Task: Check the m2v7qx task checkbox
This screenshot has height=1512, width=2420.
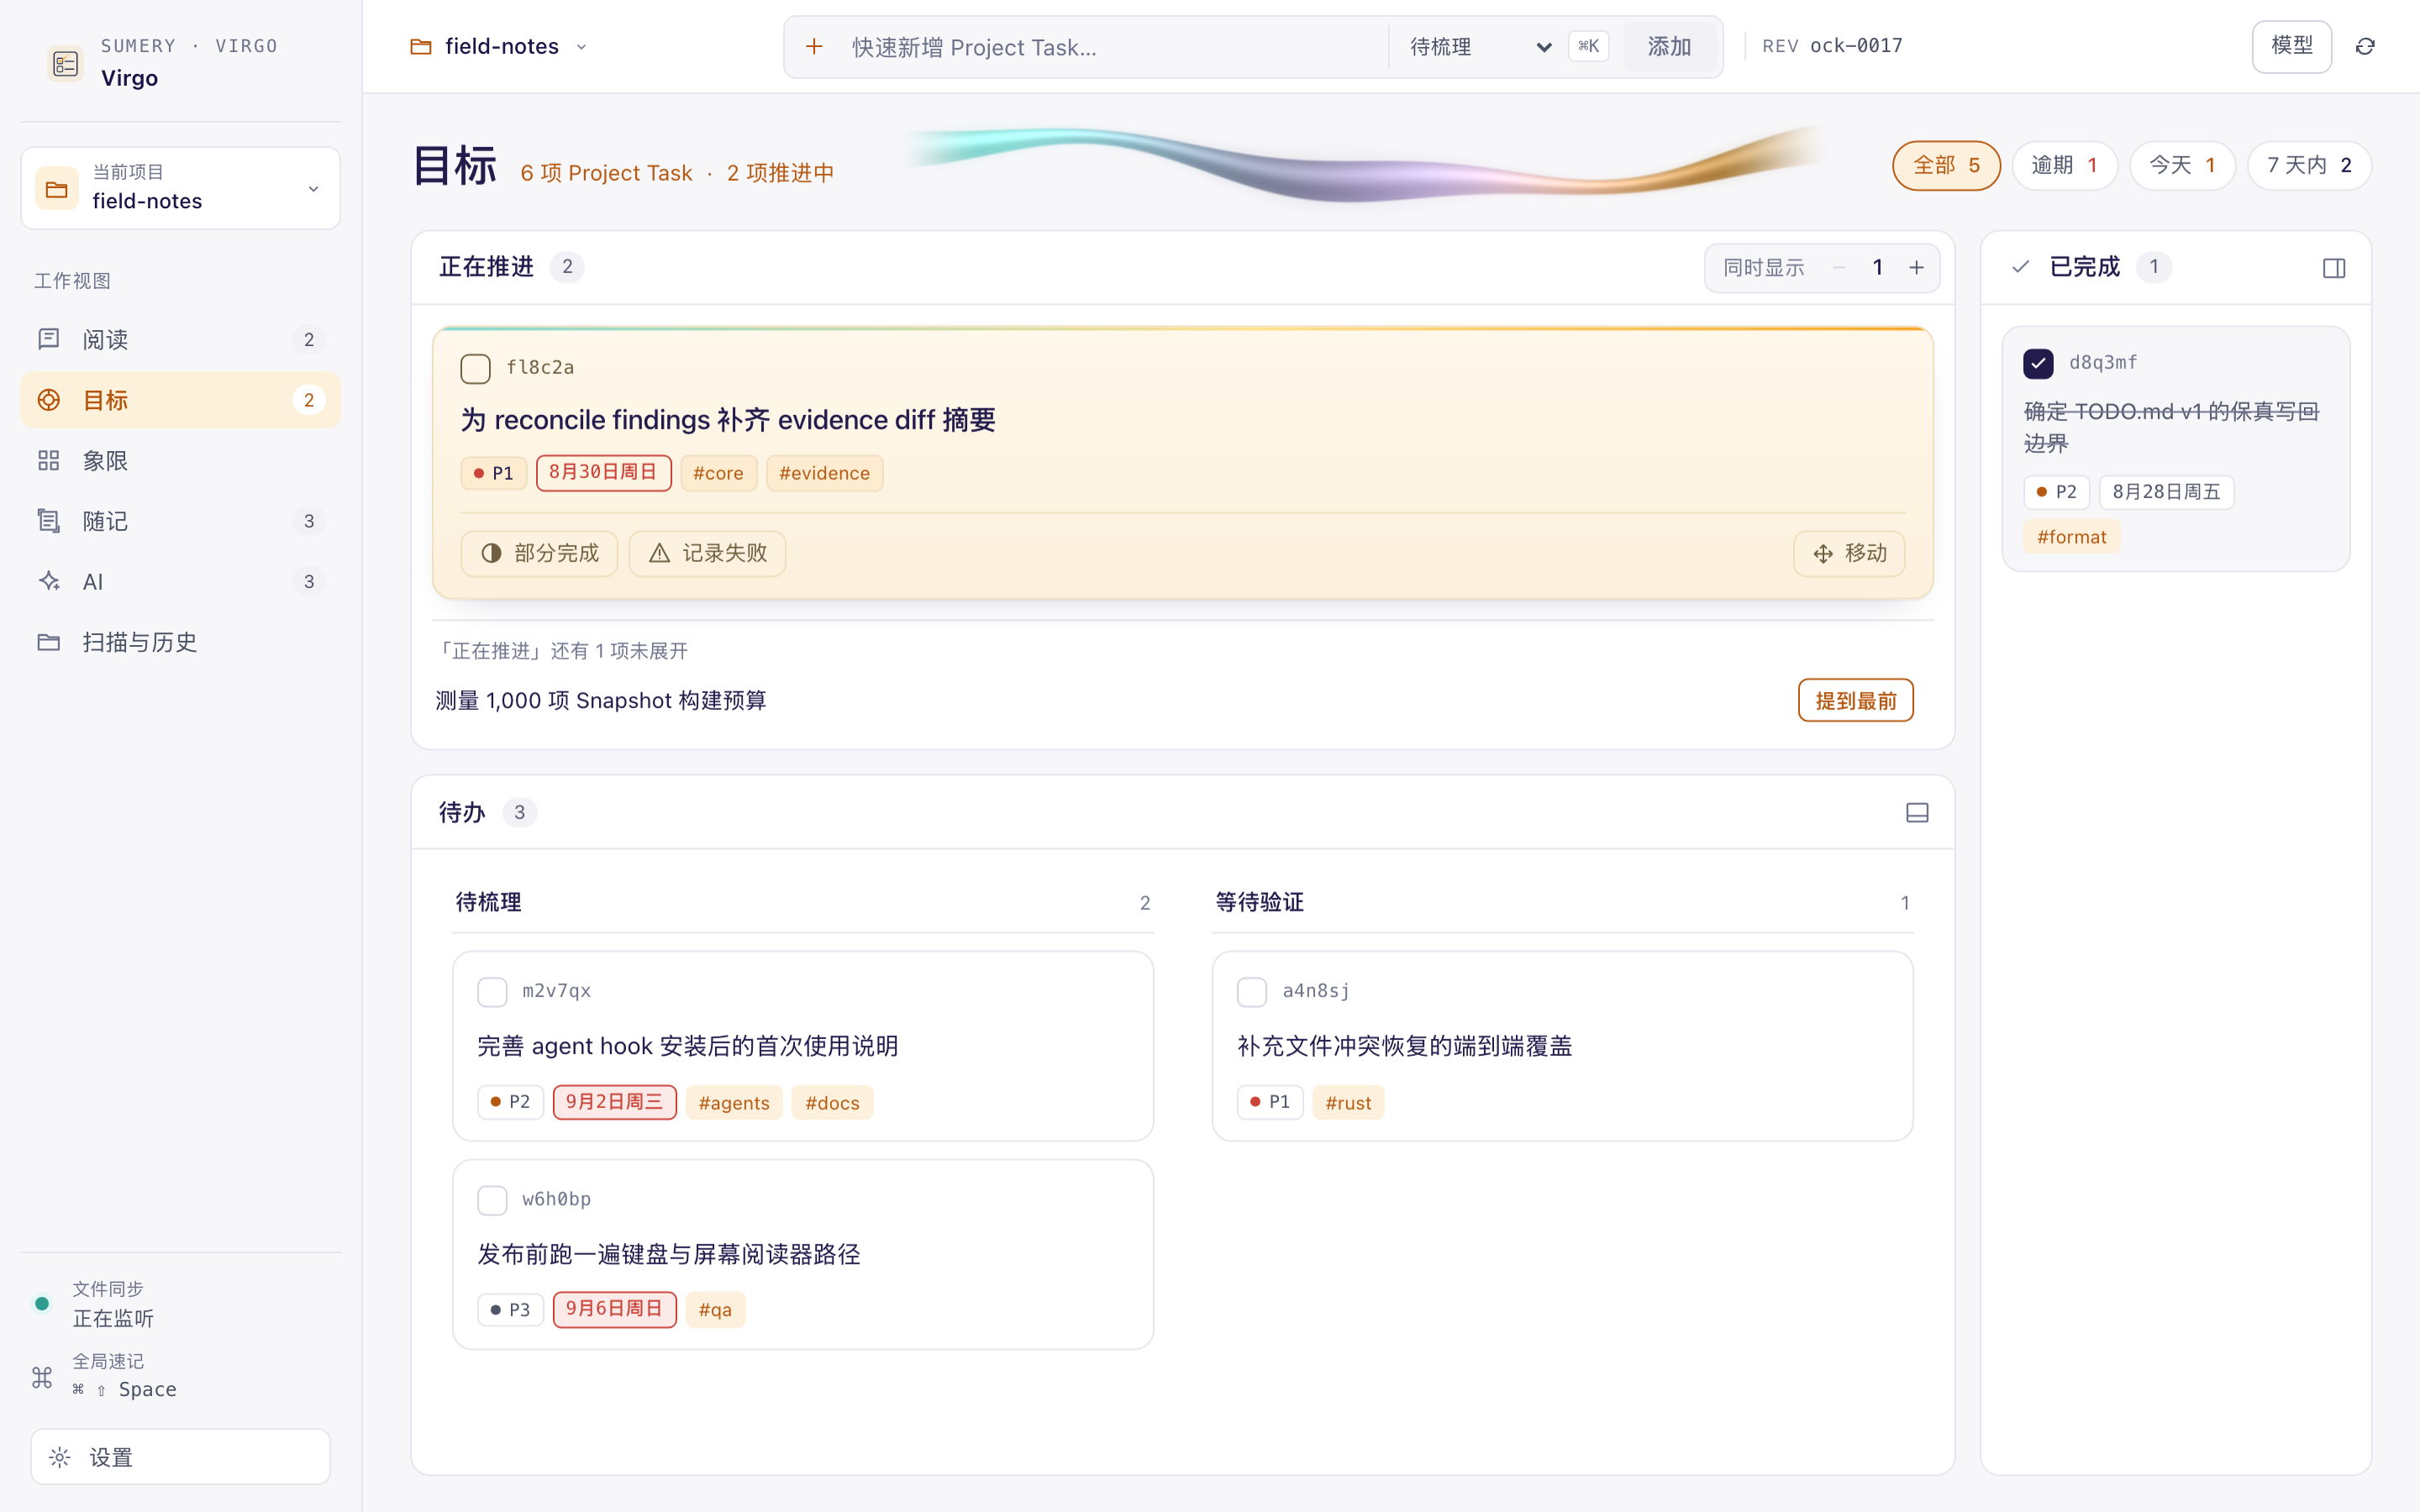Action: tap(492, 992)
